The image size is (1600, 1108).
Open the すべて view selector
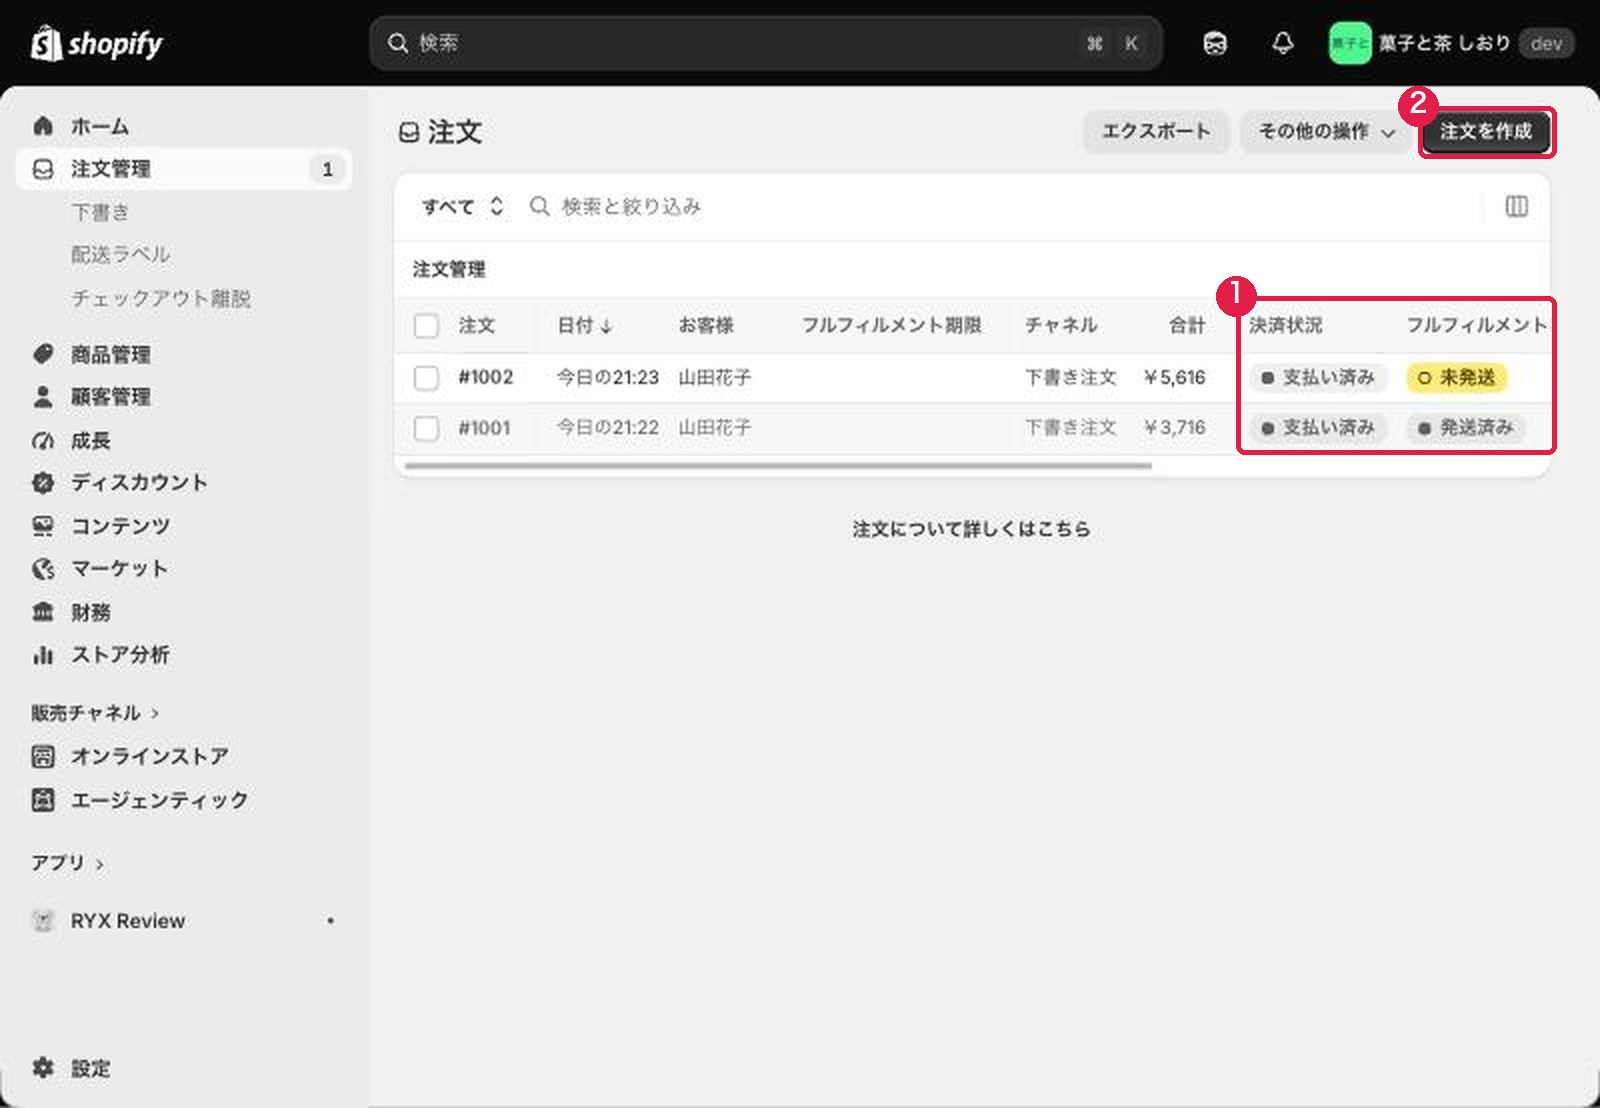coord(462,207)
